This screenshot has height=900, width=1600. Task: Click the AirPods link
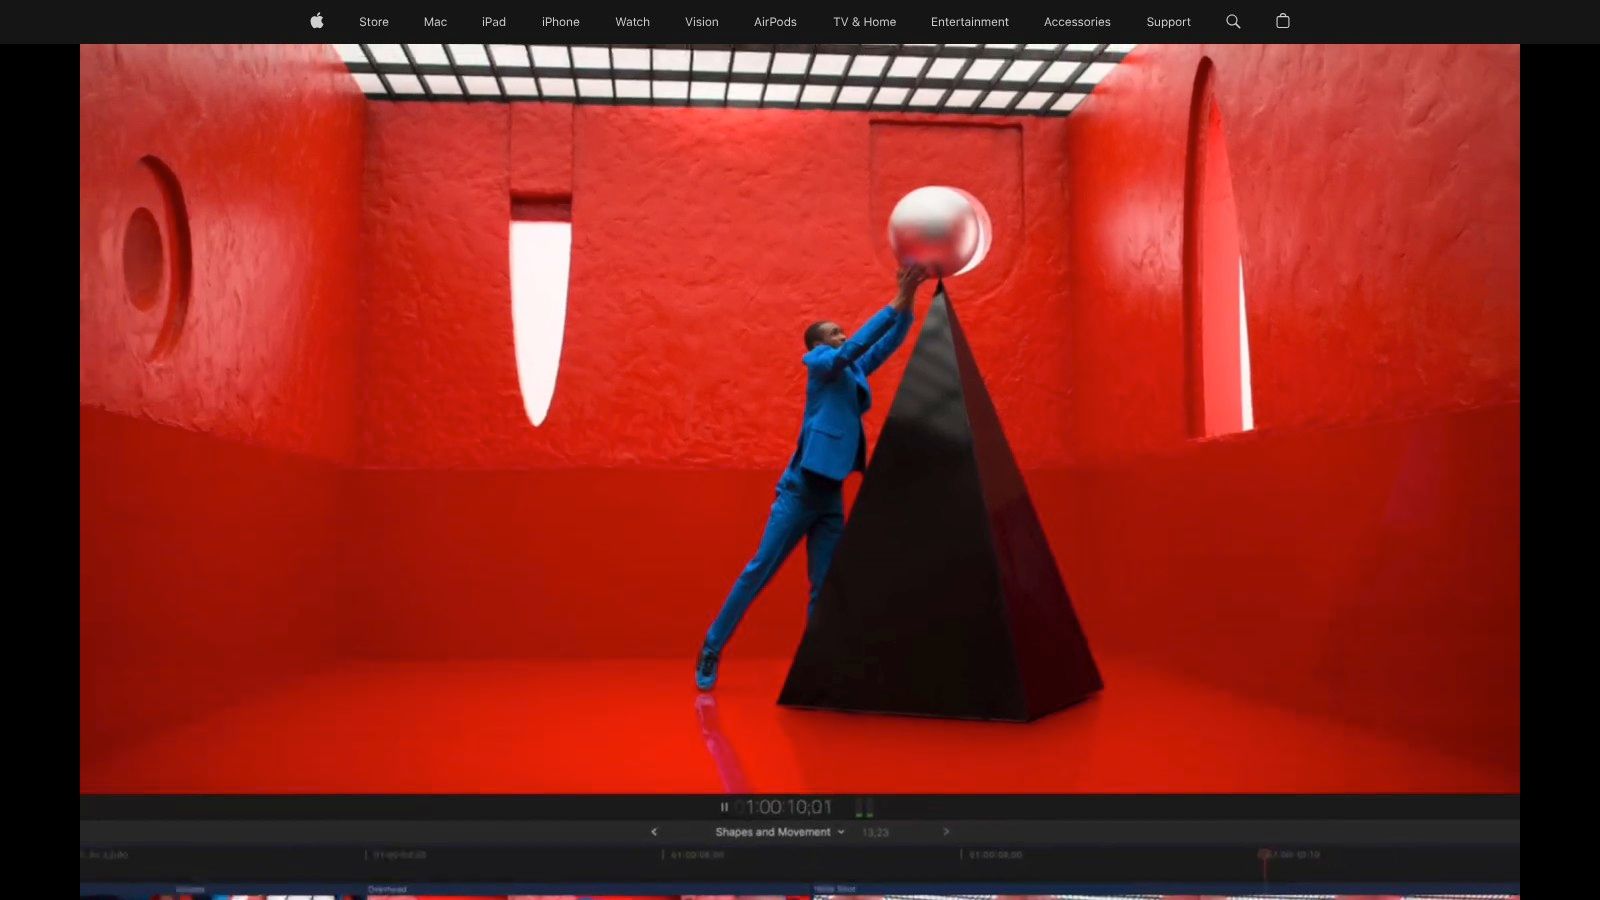point(775,21)
